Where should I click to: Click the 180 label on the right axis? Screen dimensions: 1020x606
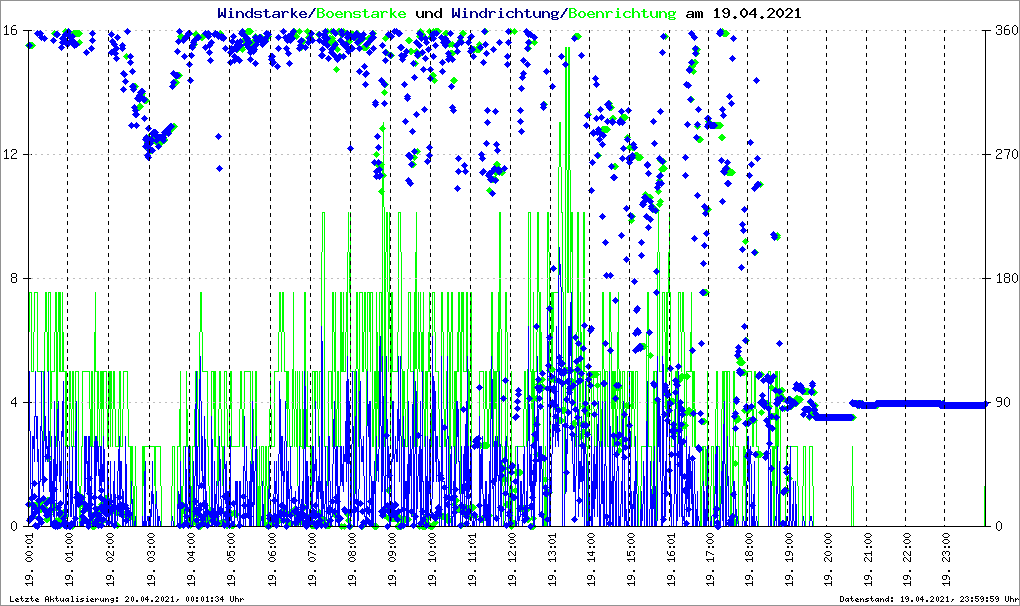[x=1005, y=278]
